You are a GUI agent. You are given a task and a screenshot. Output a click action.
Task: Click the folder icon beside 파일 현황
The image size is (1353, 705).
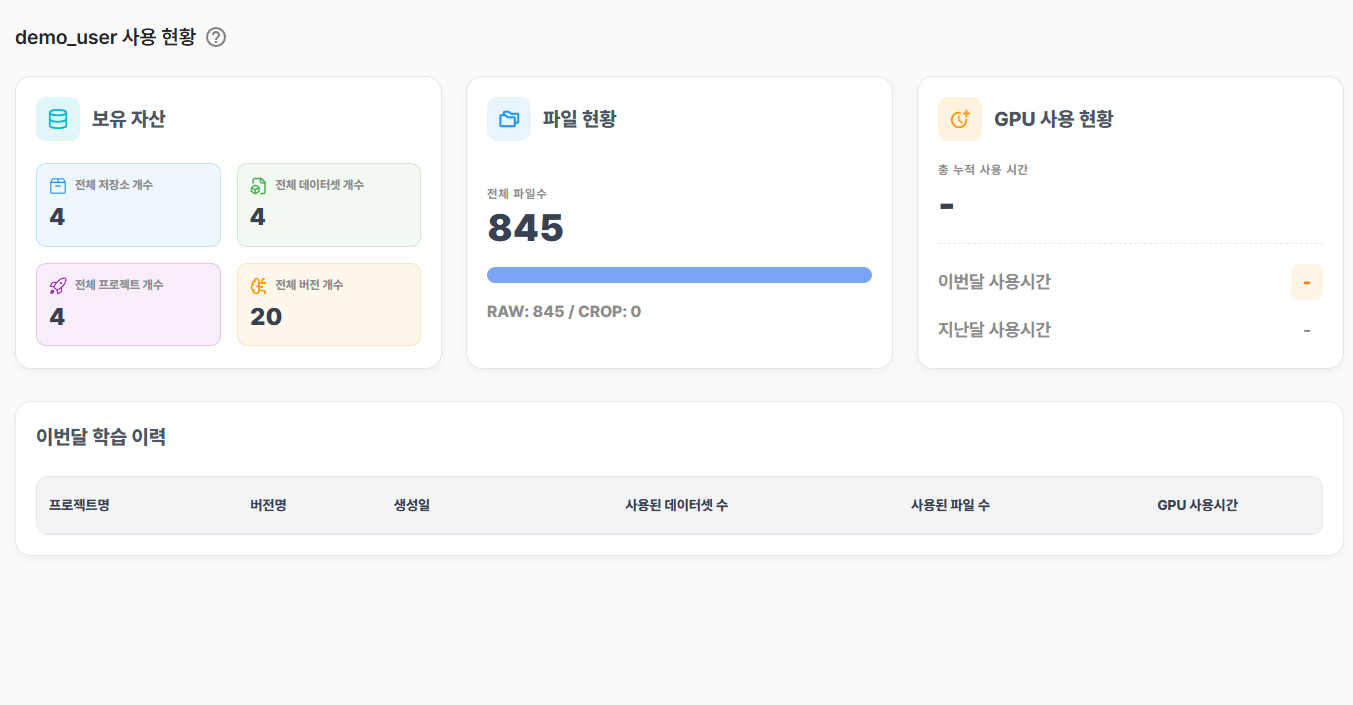tap(509, 119)
